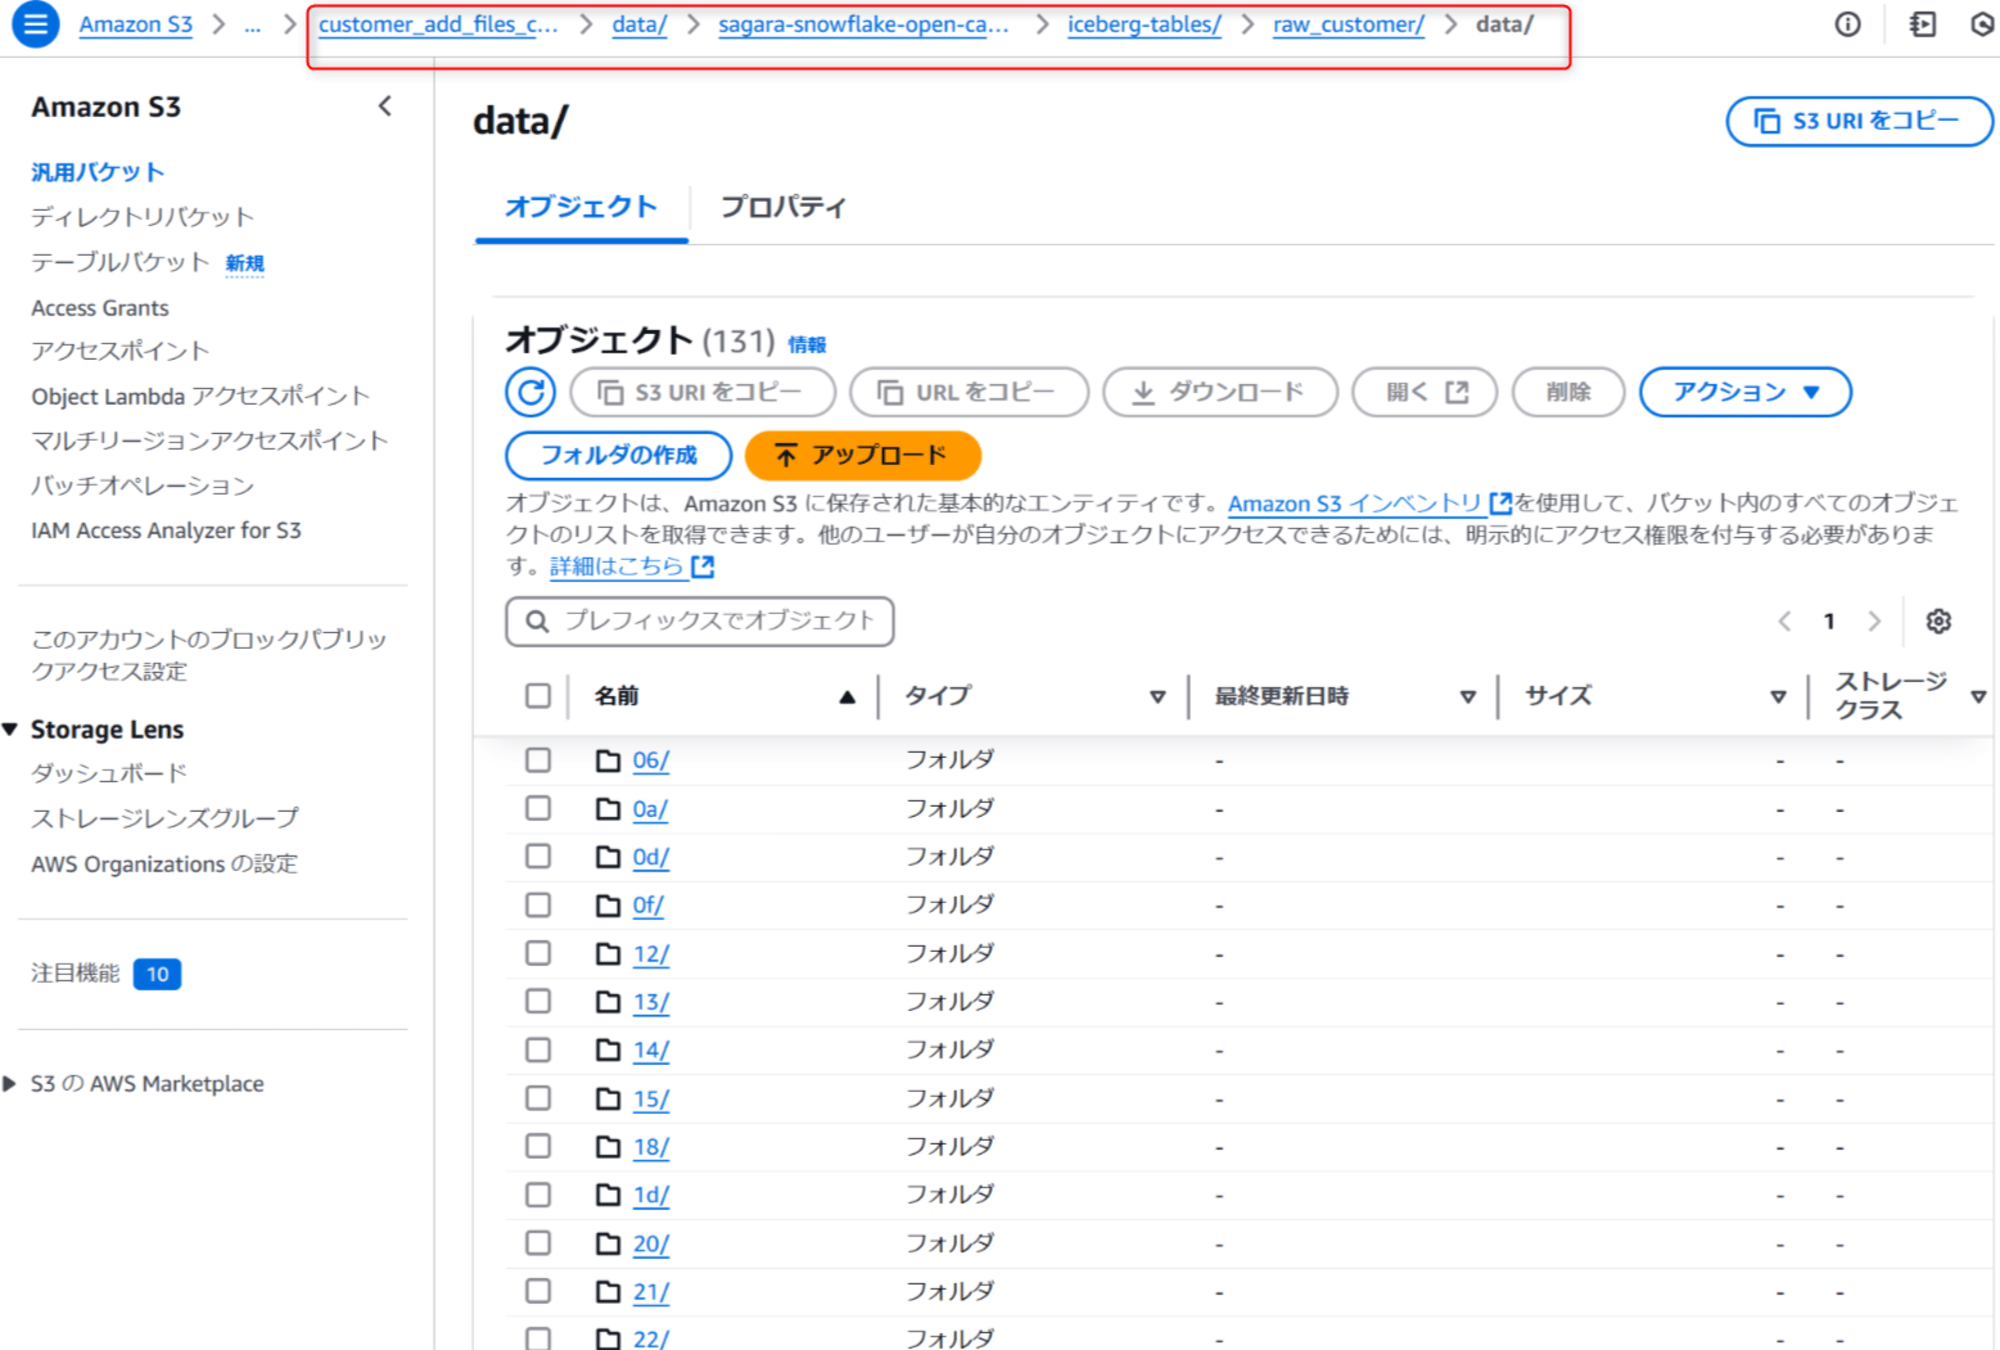
Task: Refresh the objects list
Action: 531,392
